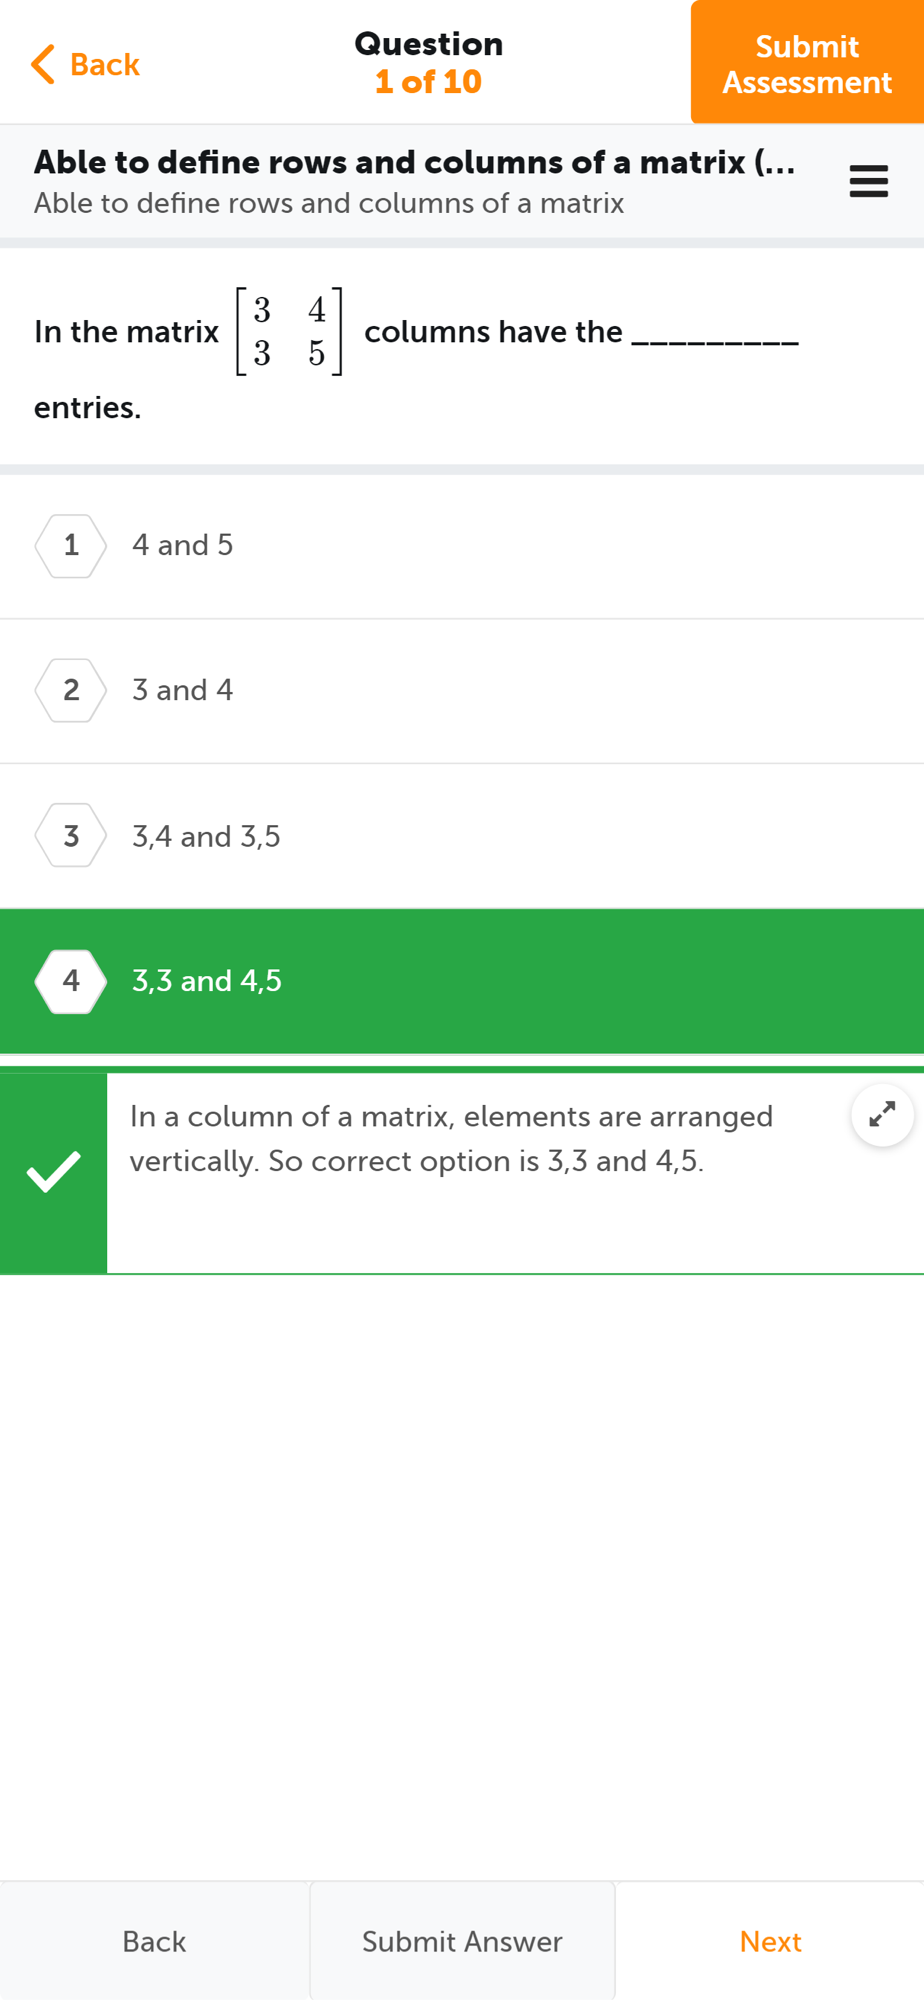Choose highlighted answer '3,3 and 4,5'
The width and height of the screenshot is (924, 2000).
(207, 981)
